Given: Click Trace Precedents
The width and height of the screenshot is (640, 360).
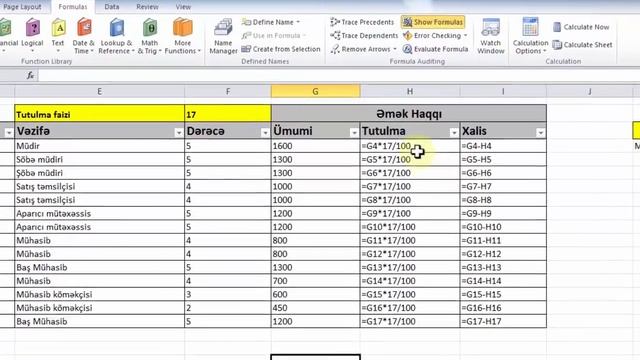Looking at the screenshot, I should click(x=362, y=22).
